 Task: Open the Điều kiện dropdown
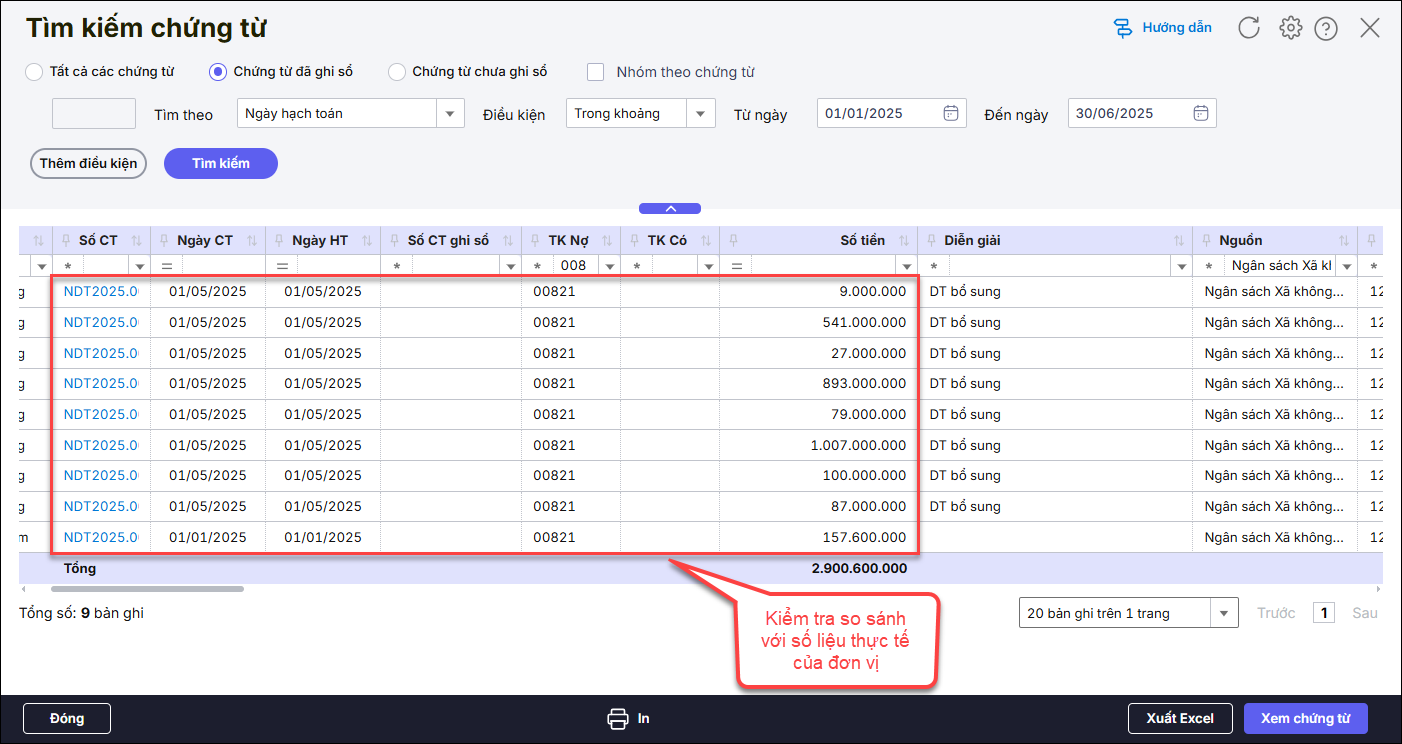701,113
